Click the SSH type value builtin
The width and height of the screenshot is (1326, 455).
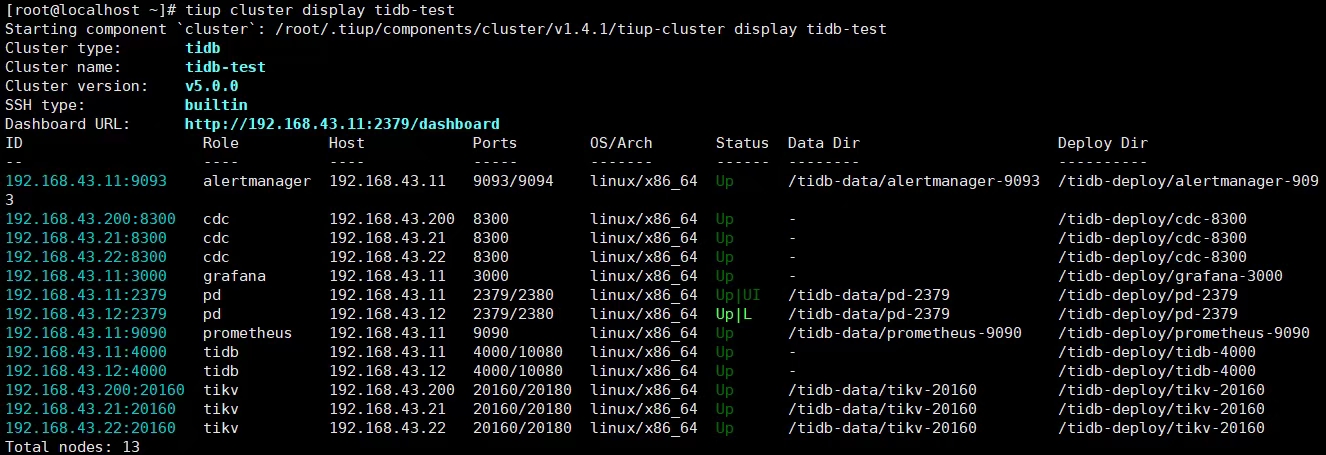coord(216,105)
